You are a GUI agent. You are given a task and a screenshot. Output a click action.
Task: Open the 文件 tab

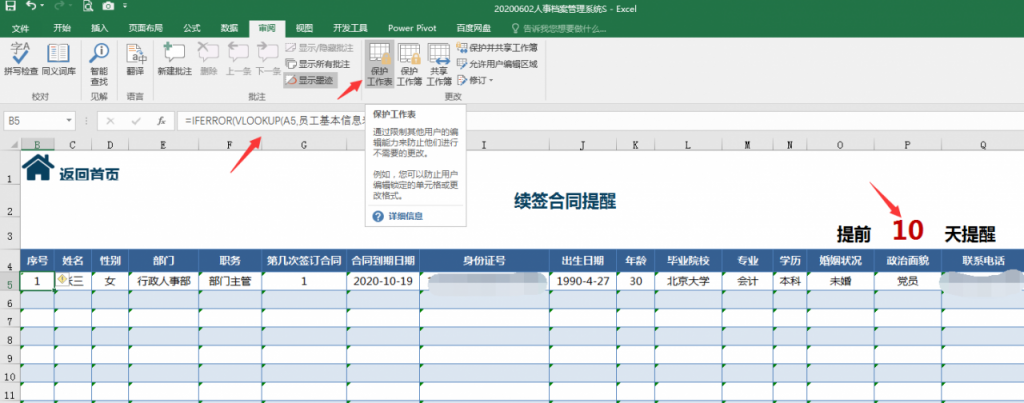point(20,29)
